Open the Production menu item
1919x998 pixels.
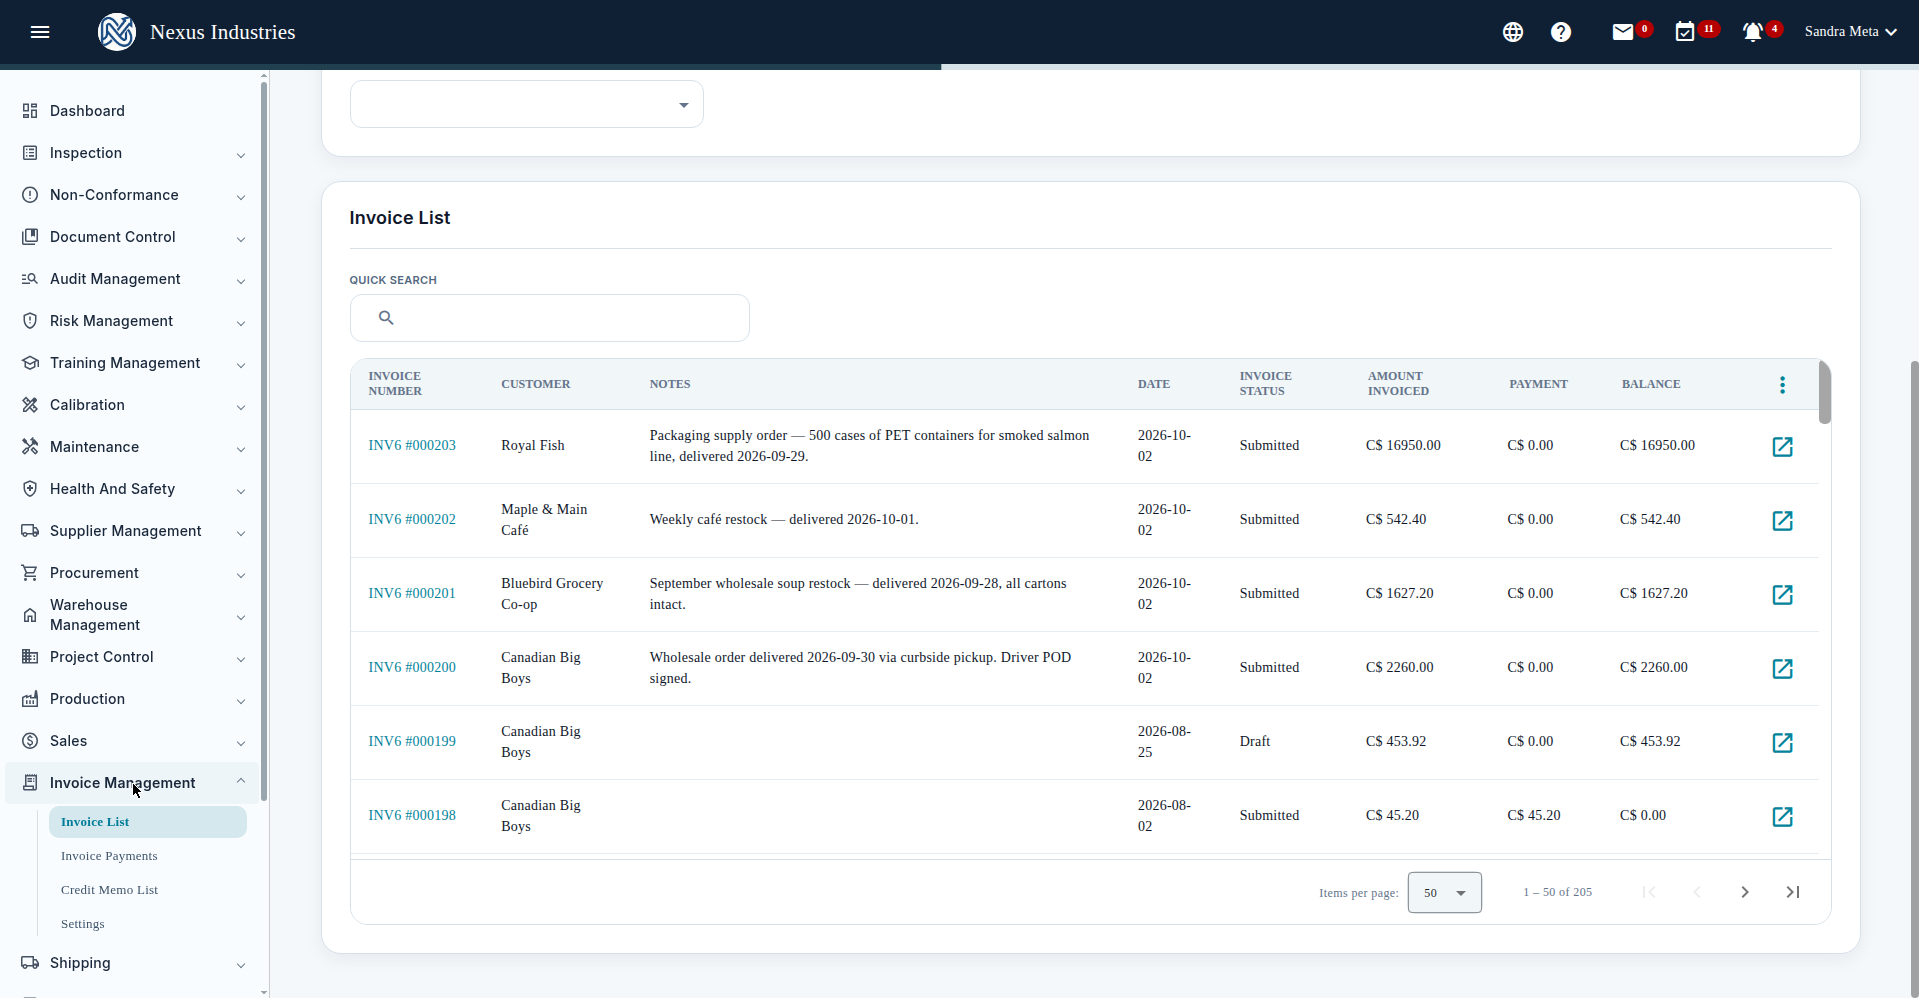[x=131, y=699]
